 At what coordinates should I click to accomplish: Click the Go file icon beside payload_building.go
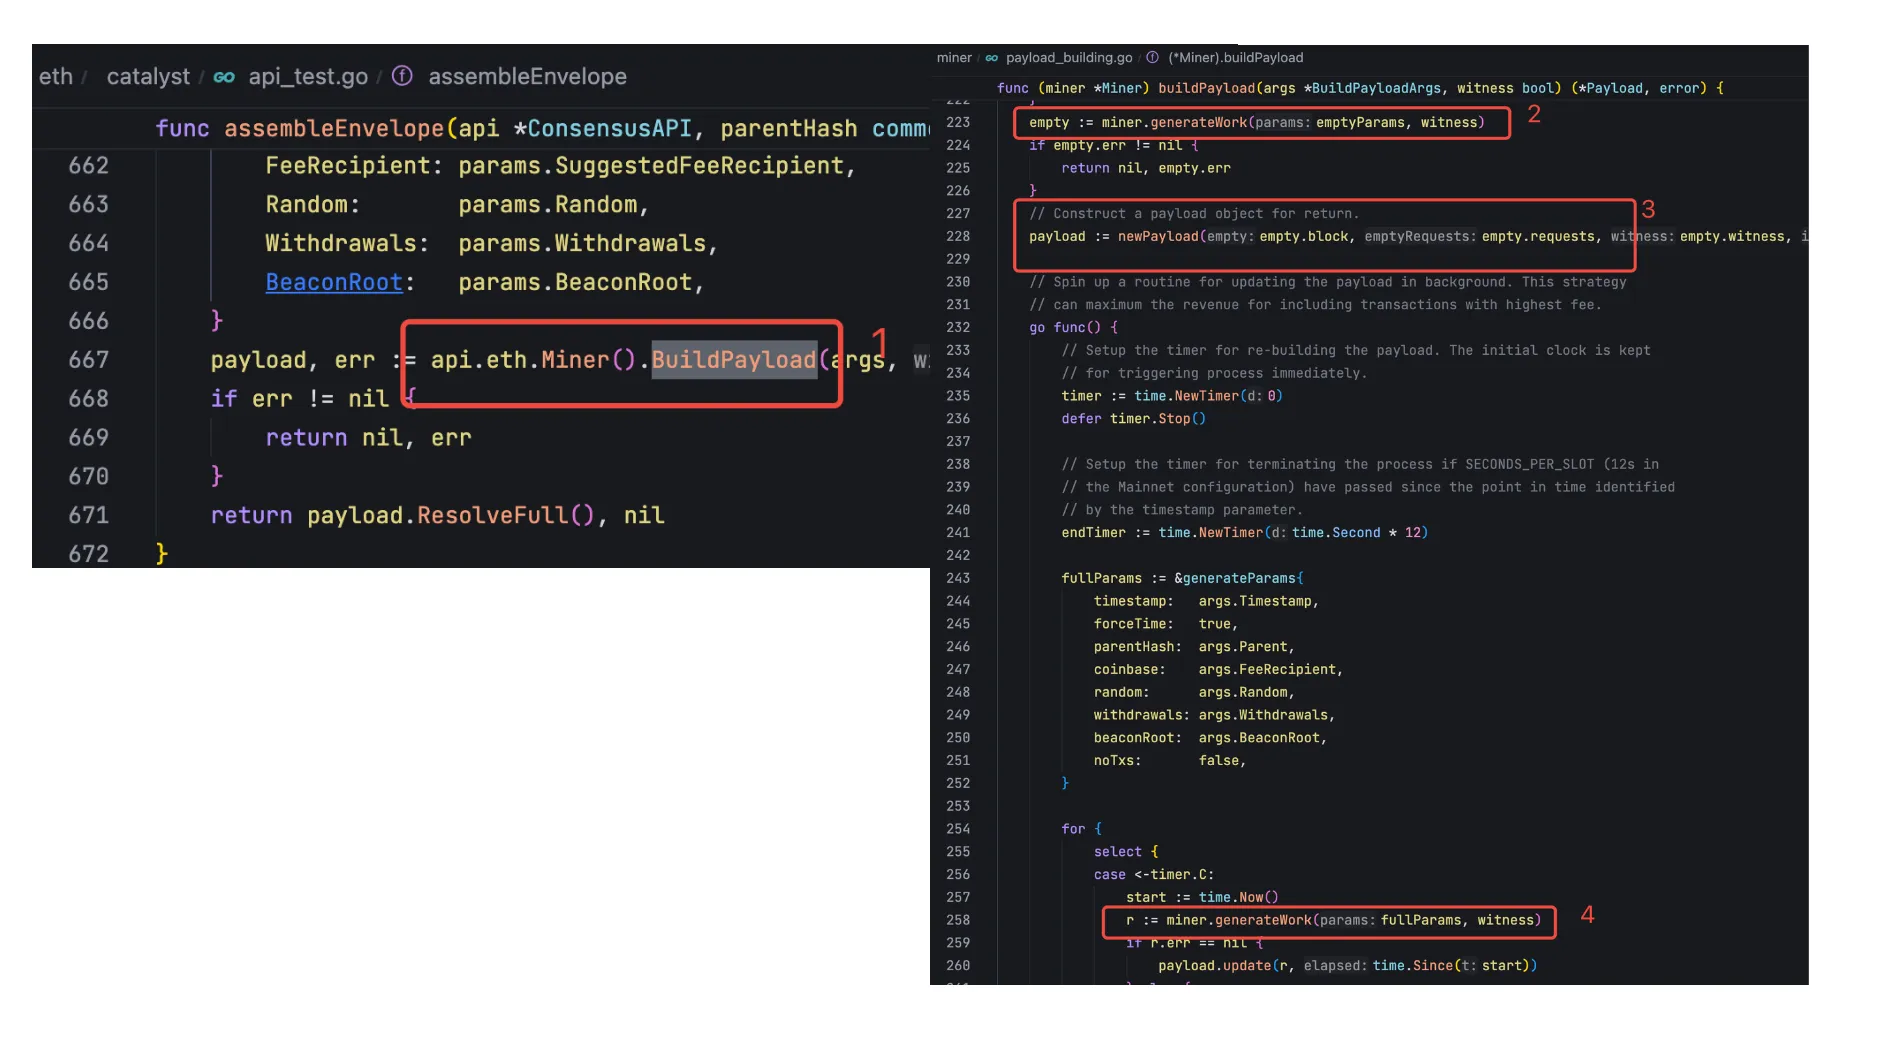992,58
